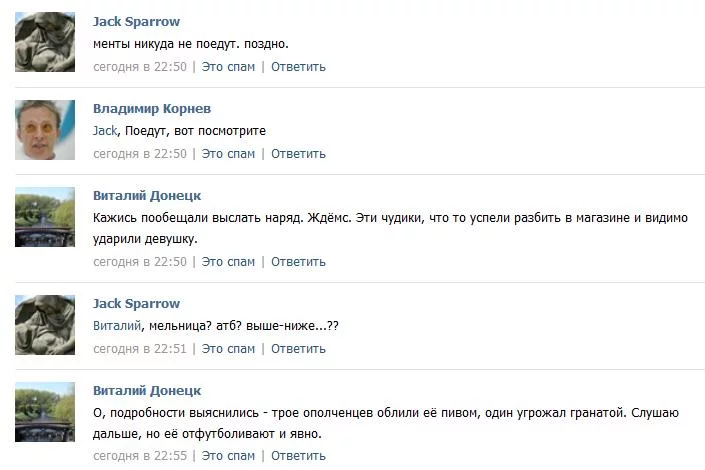Open Jack Sparrow's profile from the first comment name
This screenshot has height=470, width=705.
tap(136, 21)
